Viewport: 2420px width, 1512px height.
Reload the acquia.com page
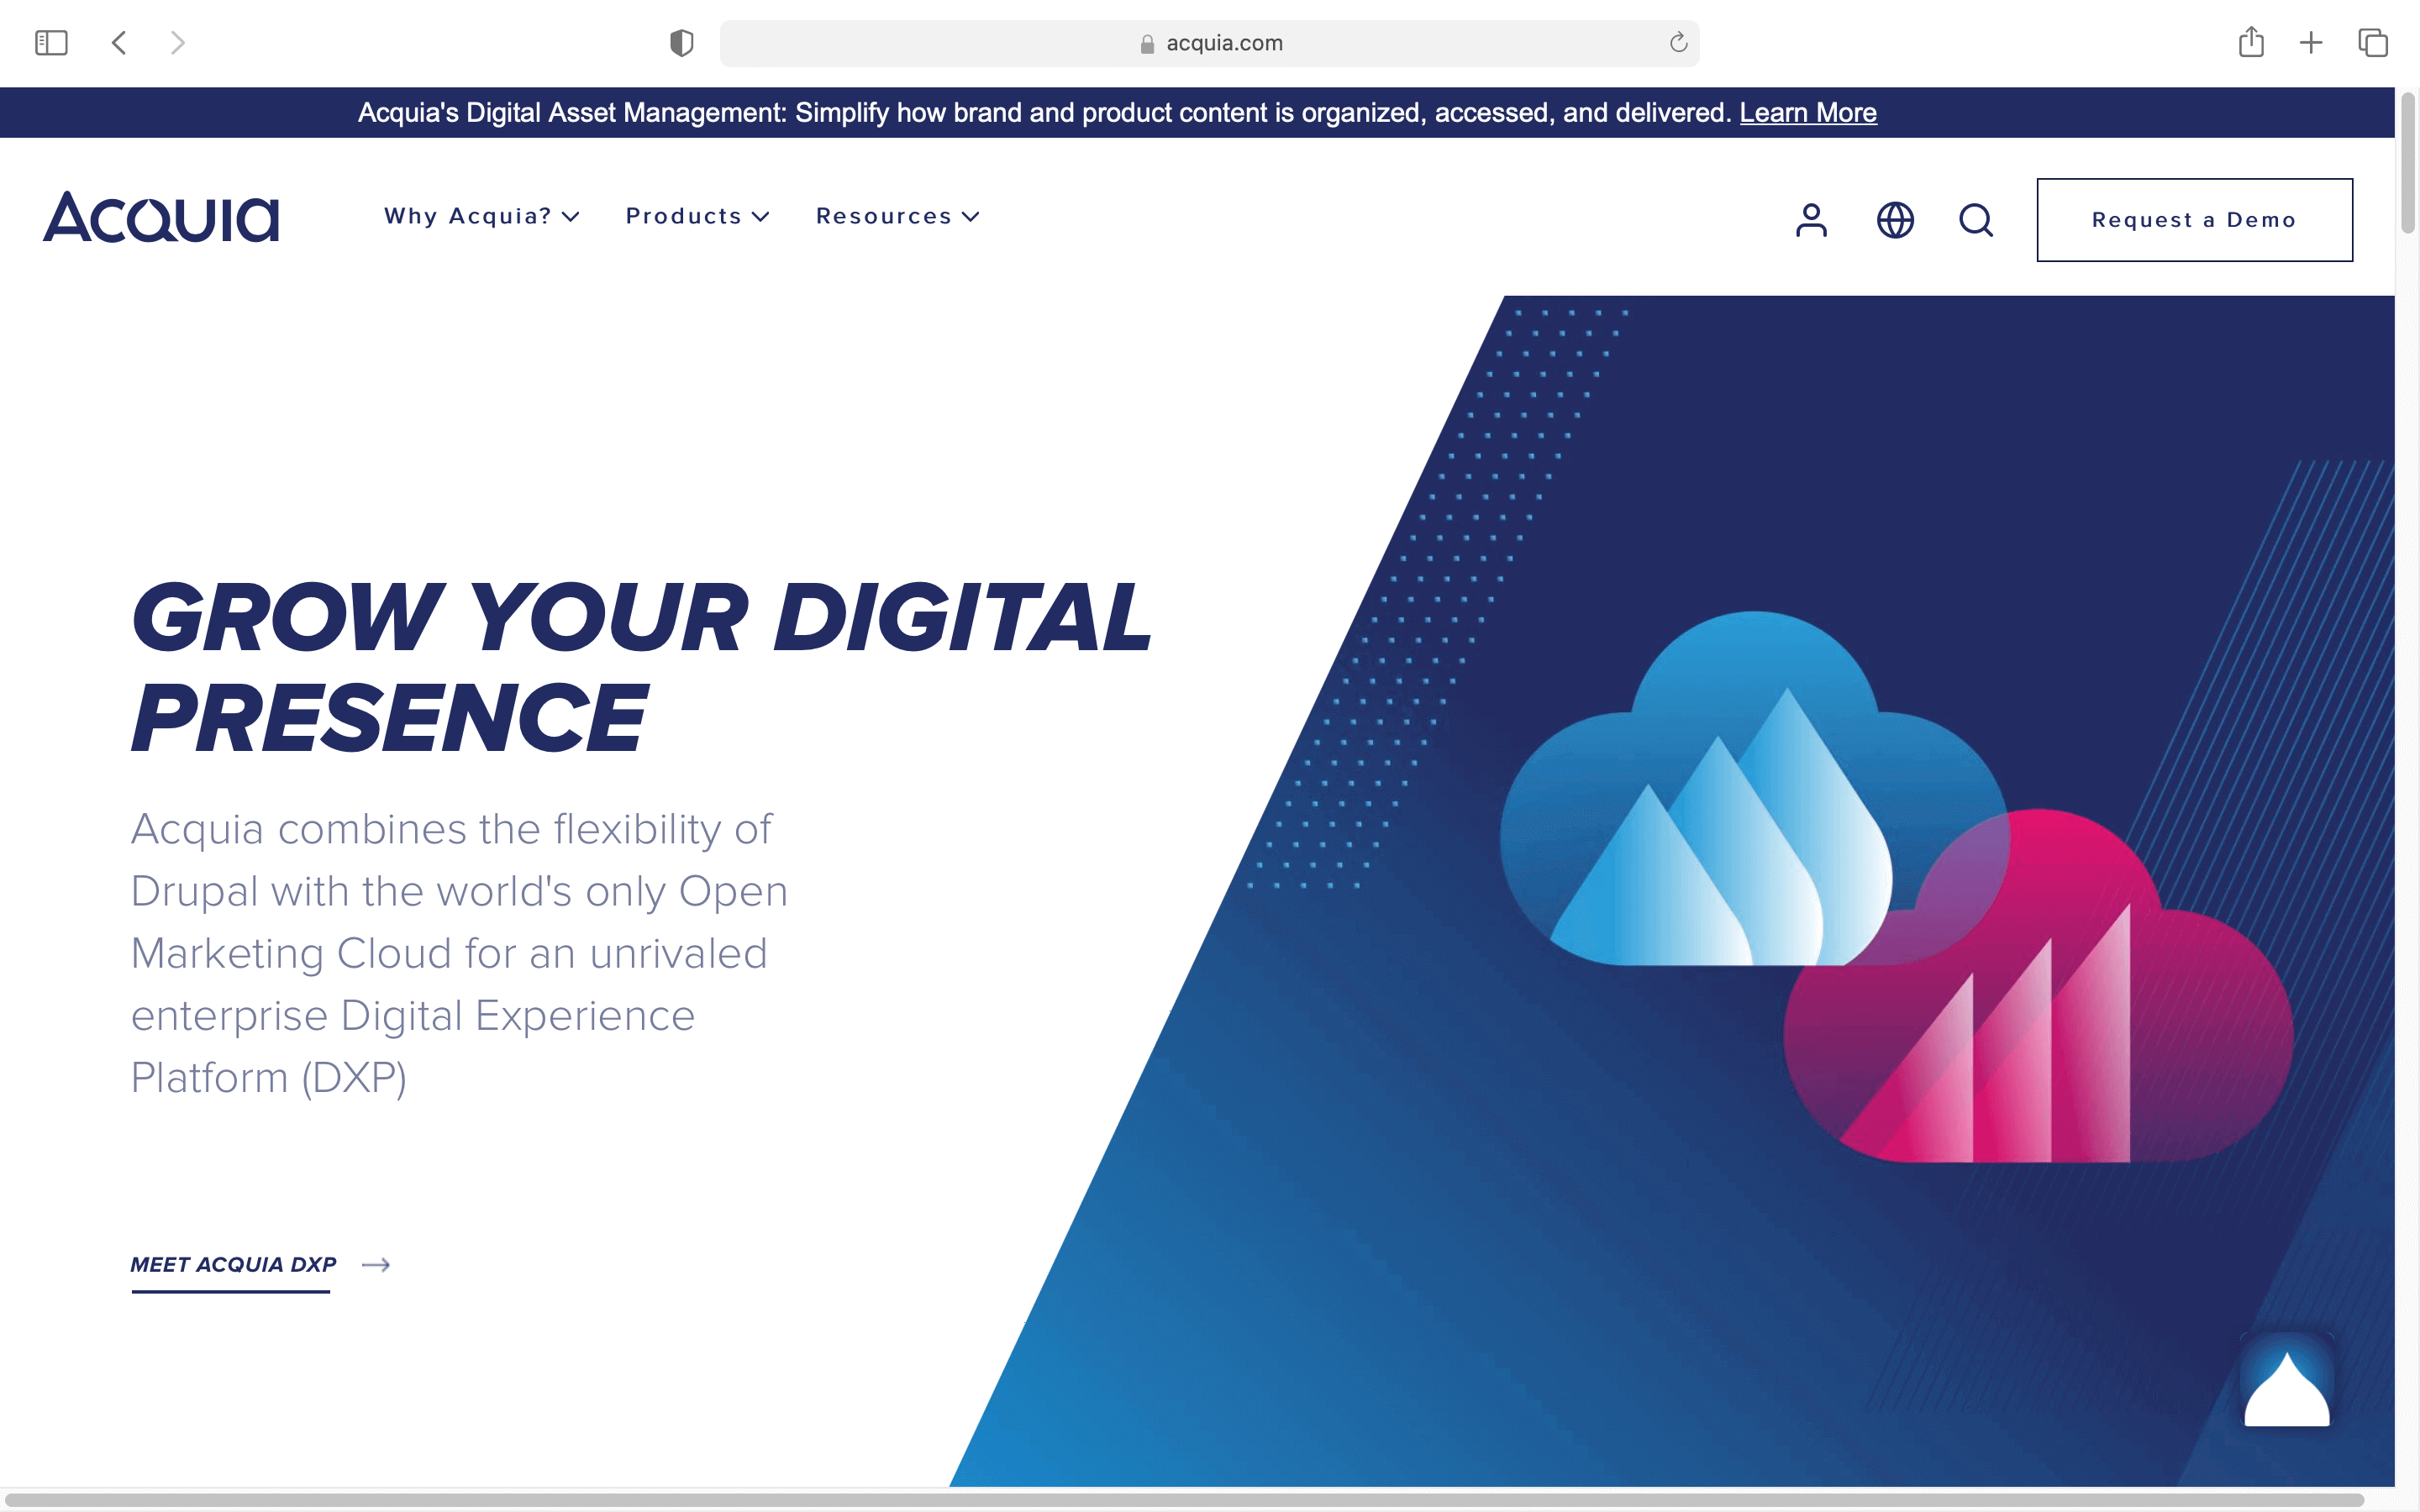(x=1678, y=43)
